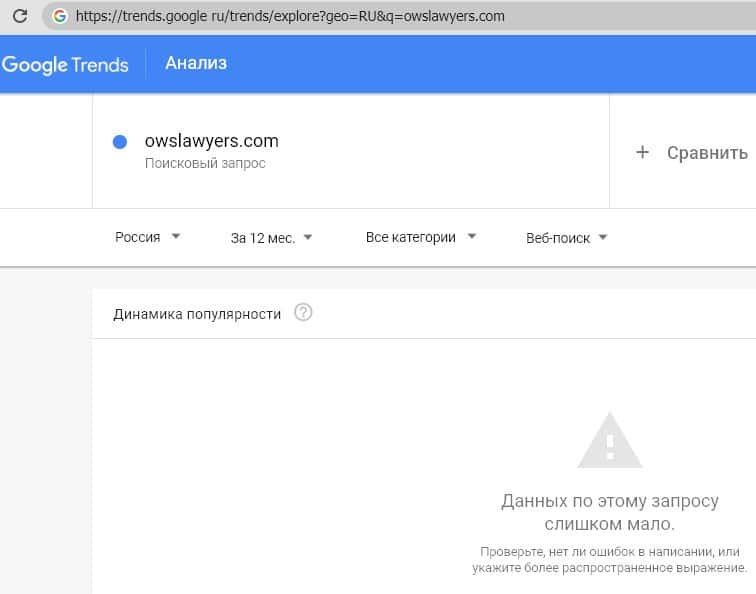Click the 'Данных по этому запросу' message
The image size is (756, 594).
[x=609, y=500]
